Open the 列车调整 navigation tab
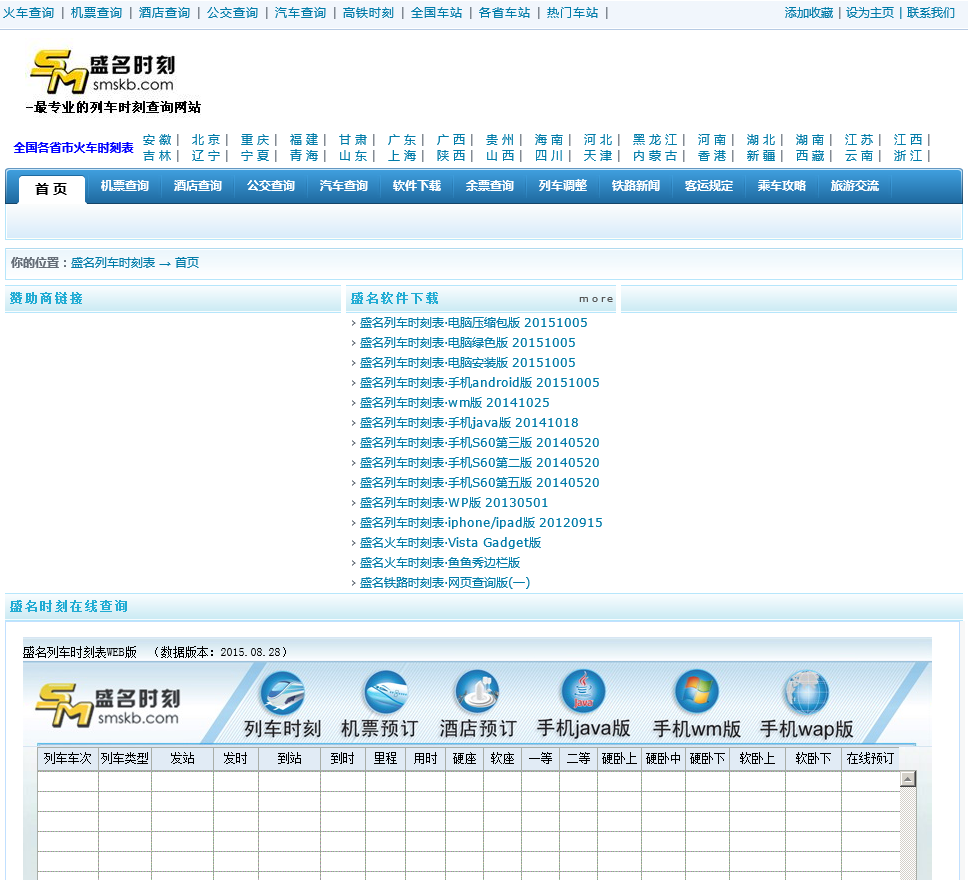This screenshot has width=968, height=880. click(x=562, y=186)
